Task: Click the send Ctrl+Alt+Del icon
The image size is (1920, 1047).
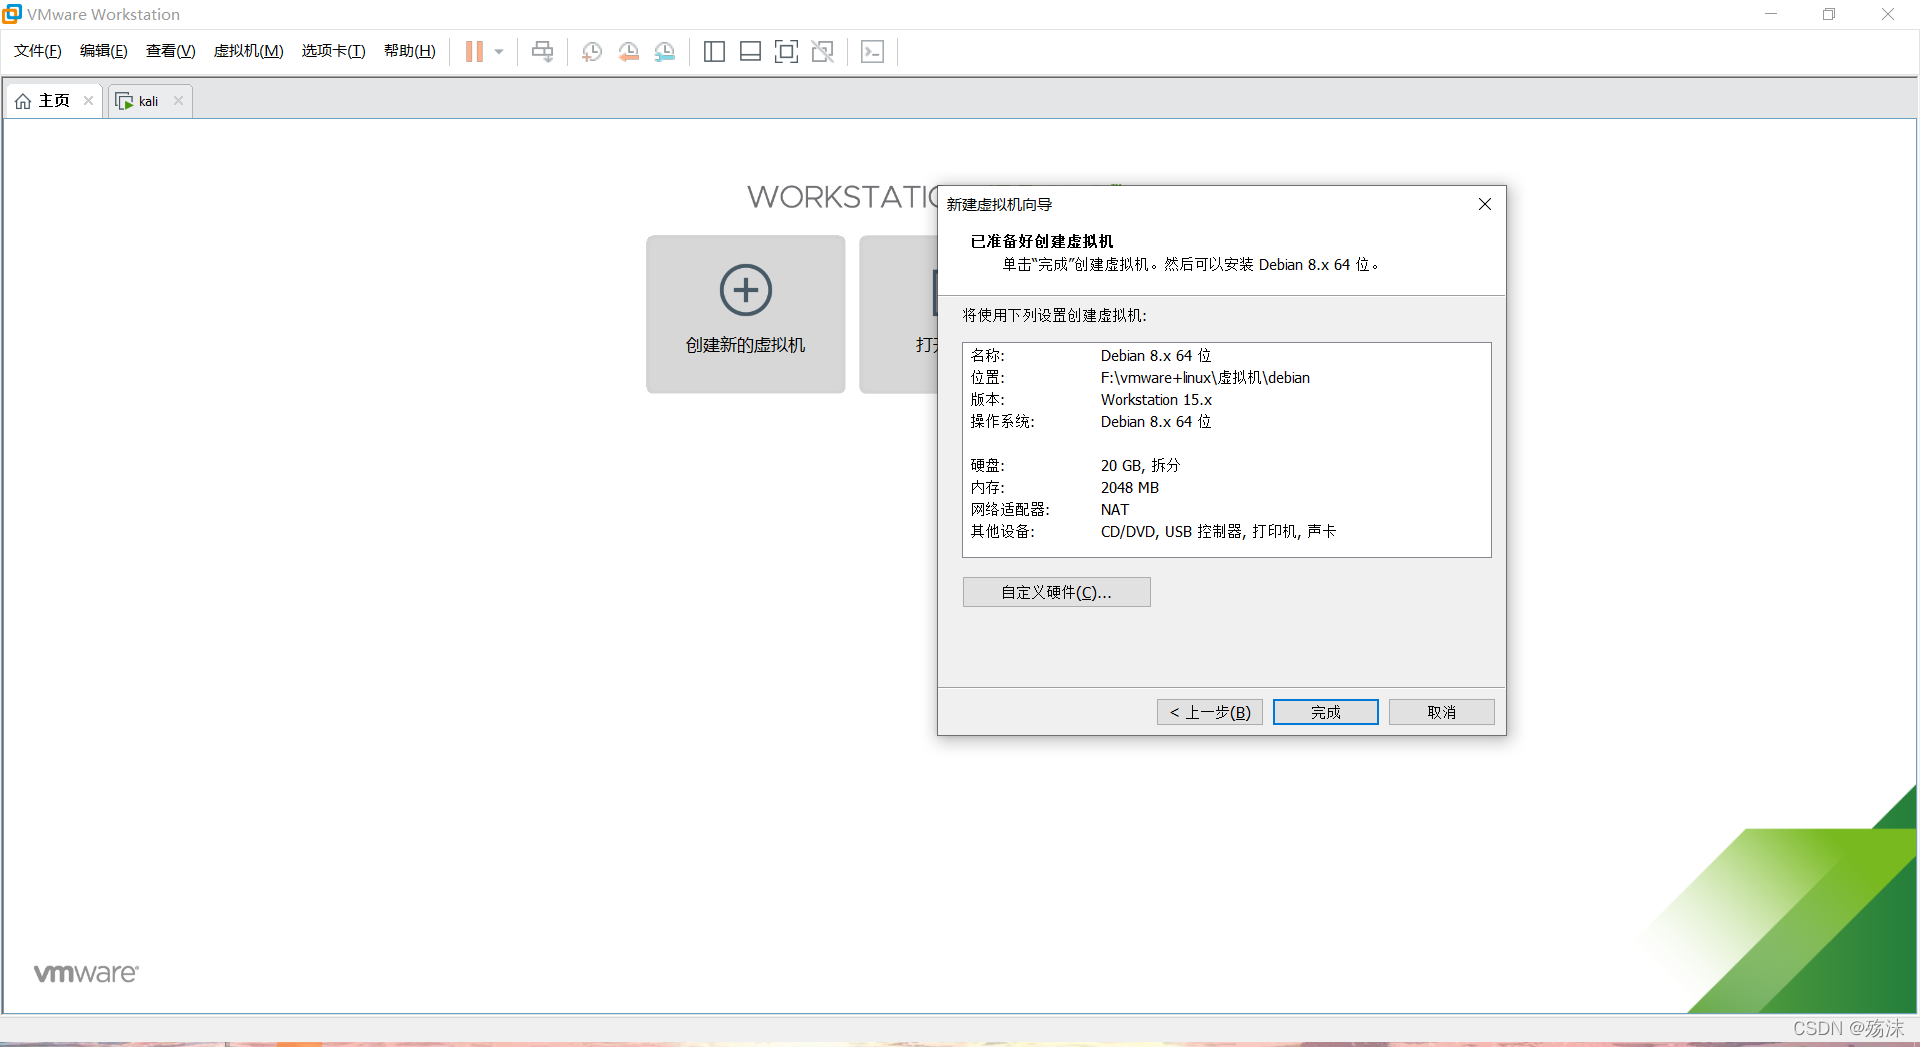Action: click(542, 52)
